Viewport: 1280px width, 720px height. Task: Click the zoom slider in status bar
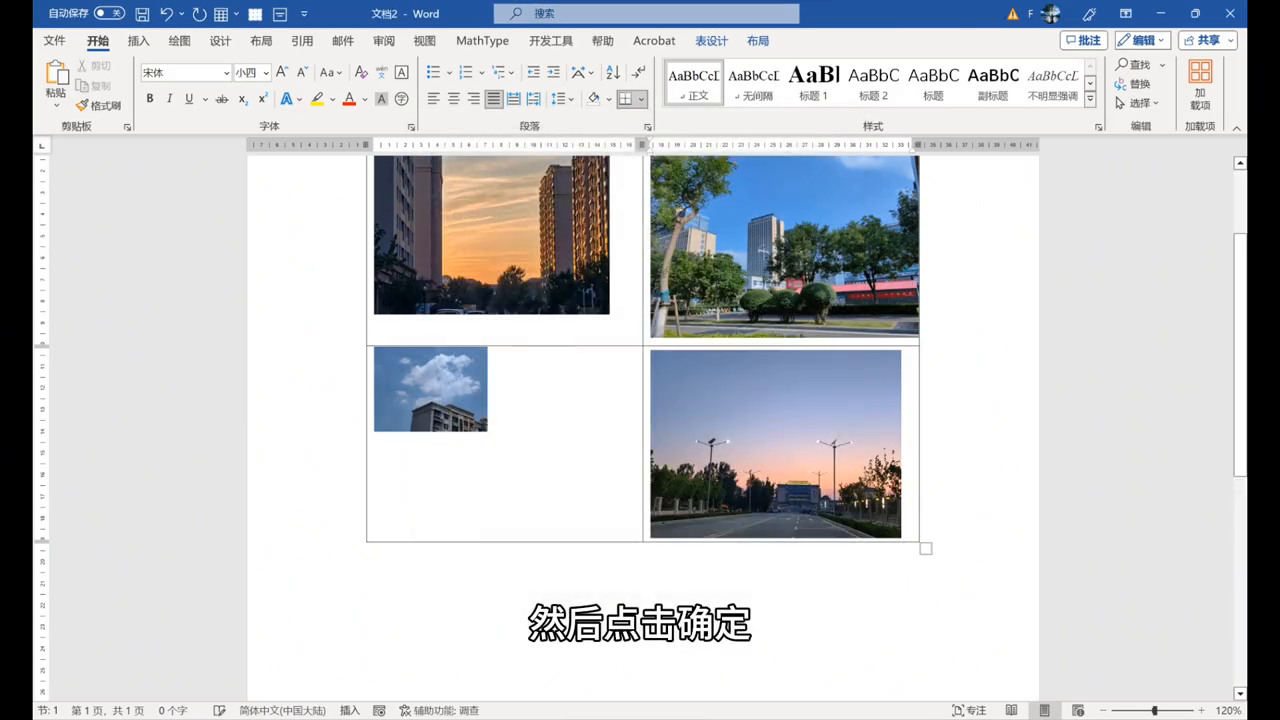[x=1155, y=710]
